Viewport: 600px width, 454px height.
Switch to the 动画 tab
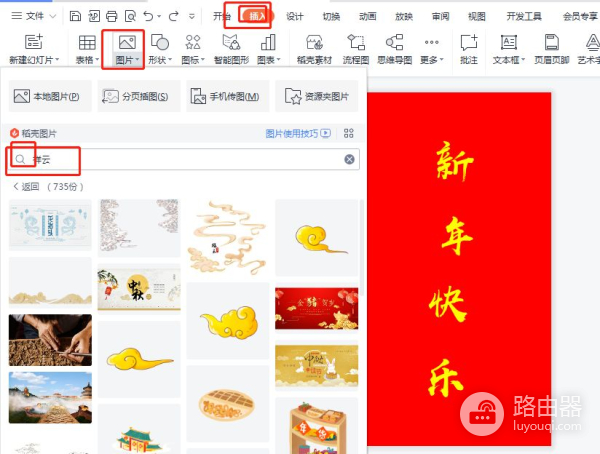pyautogui.click(x=367, y=16)
